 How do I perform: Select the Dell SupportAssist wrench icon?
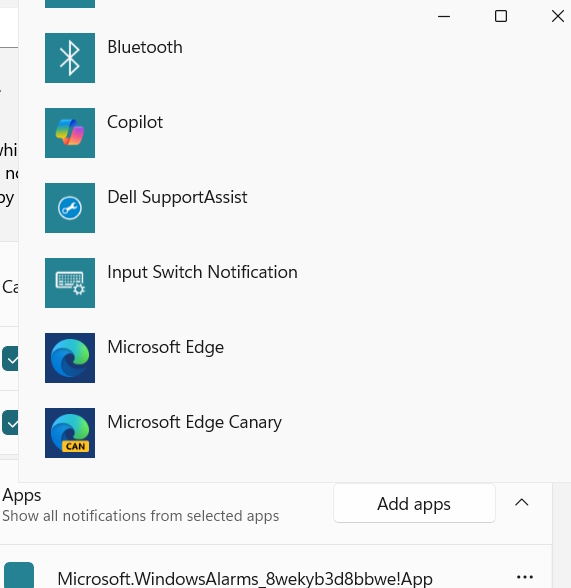(70, 208)
